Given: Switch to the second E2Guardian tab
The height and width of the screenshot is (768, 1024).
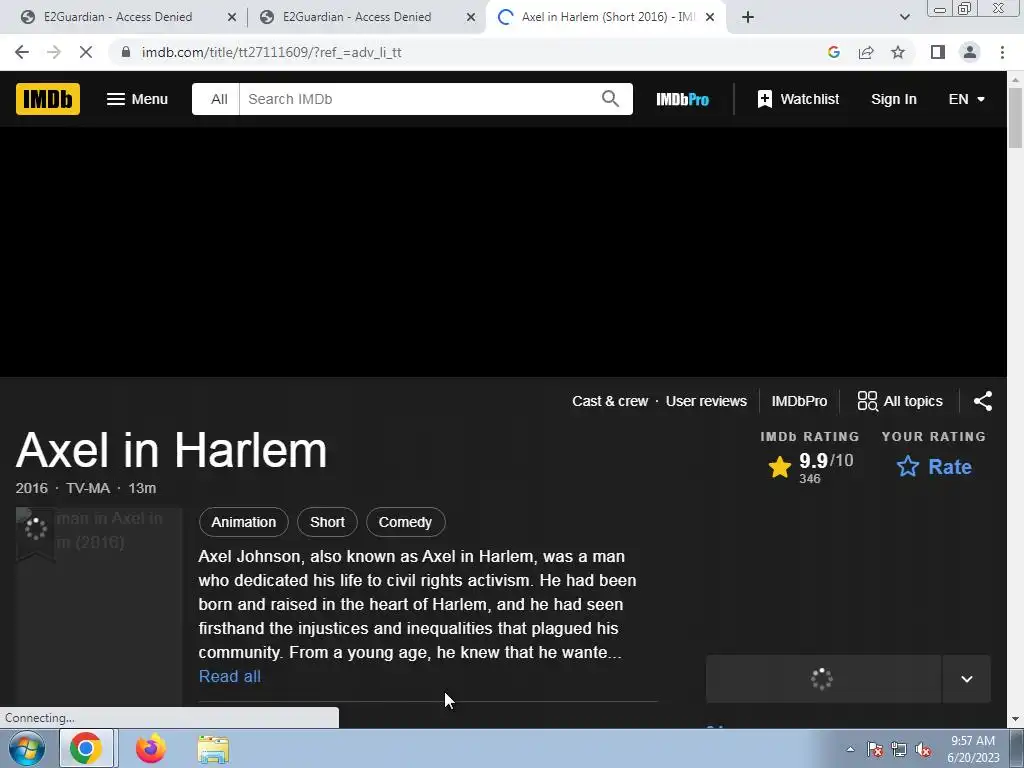Looking at the screenshot, I should tap(357, 17).
